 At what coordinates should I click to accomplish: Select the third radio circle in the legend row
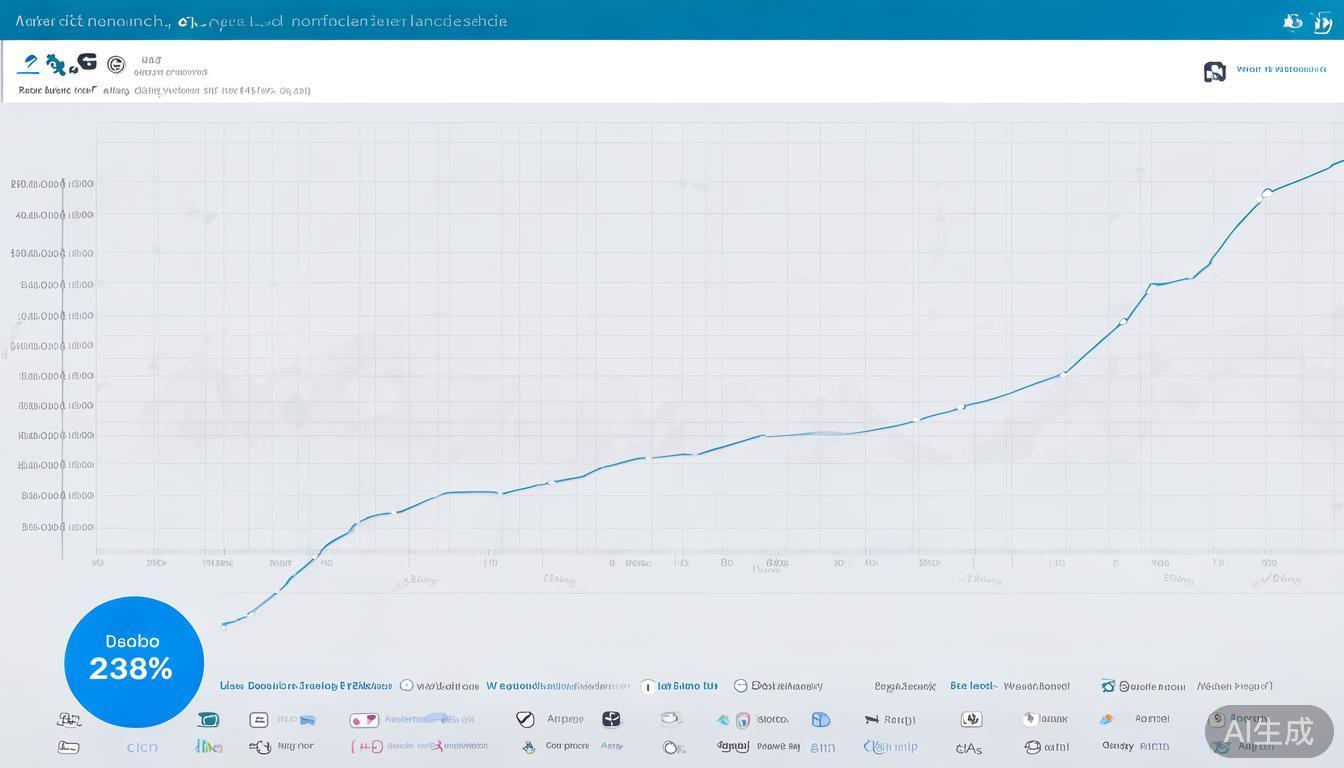click(x=740, y=686)
